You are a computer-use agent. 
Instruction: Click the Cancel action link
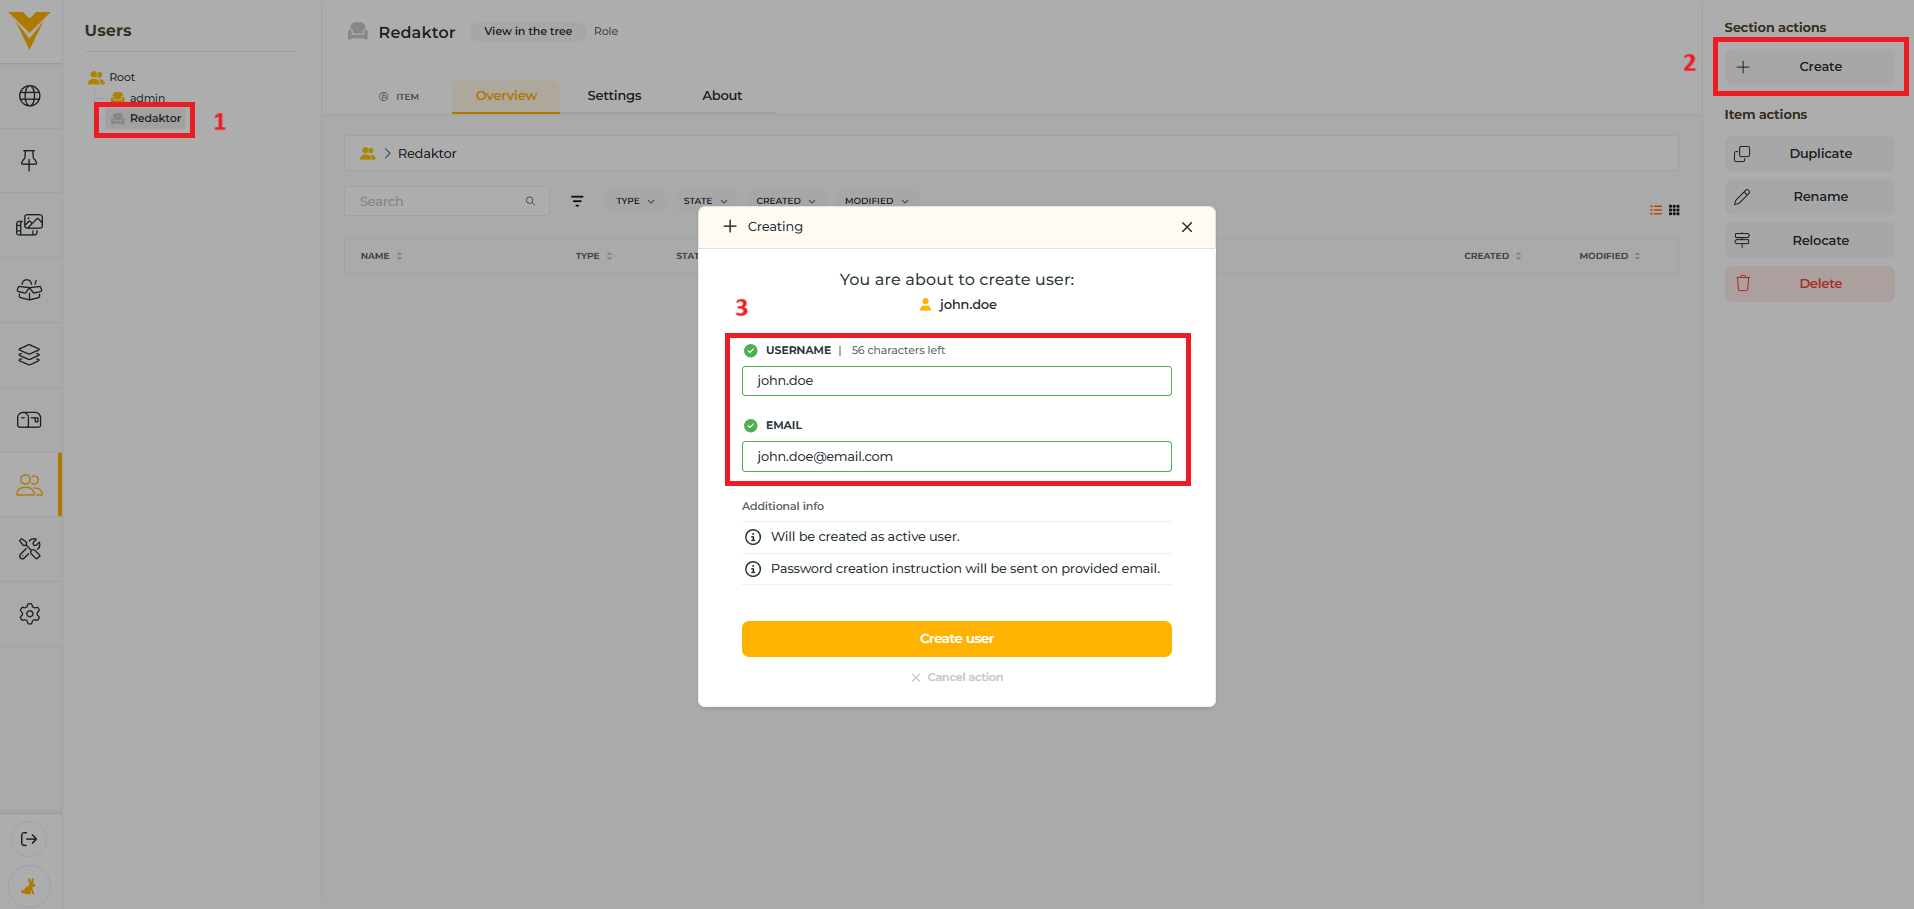pos(957,677)
